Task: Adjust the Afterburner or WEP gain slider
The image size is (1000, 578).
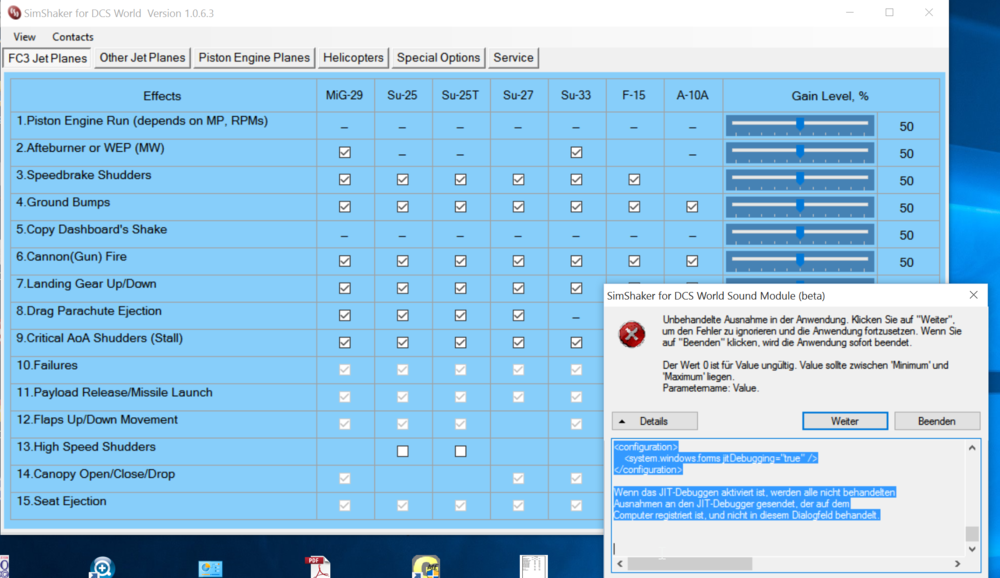Action: point(800,153)
